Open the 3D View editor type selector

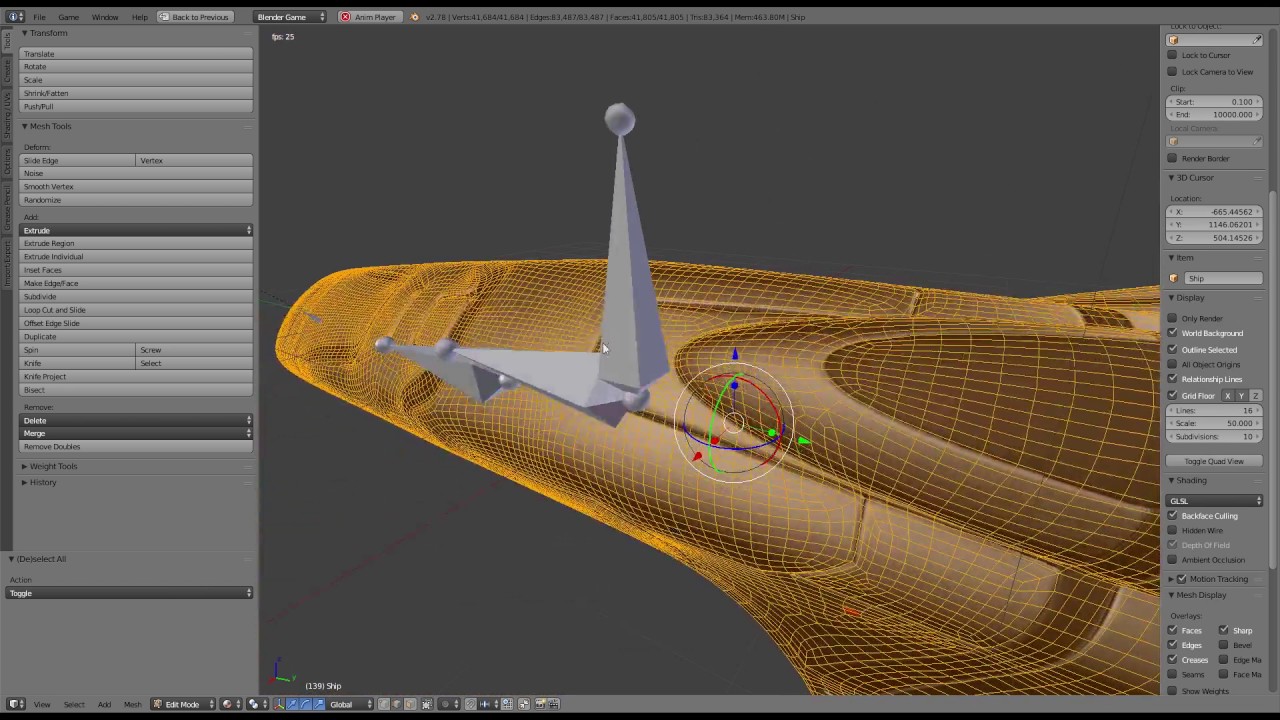[x=16, y=704]
